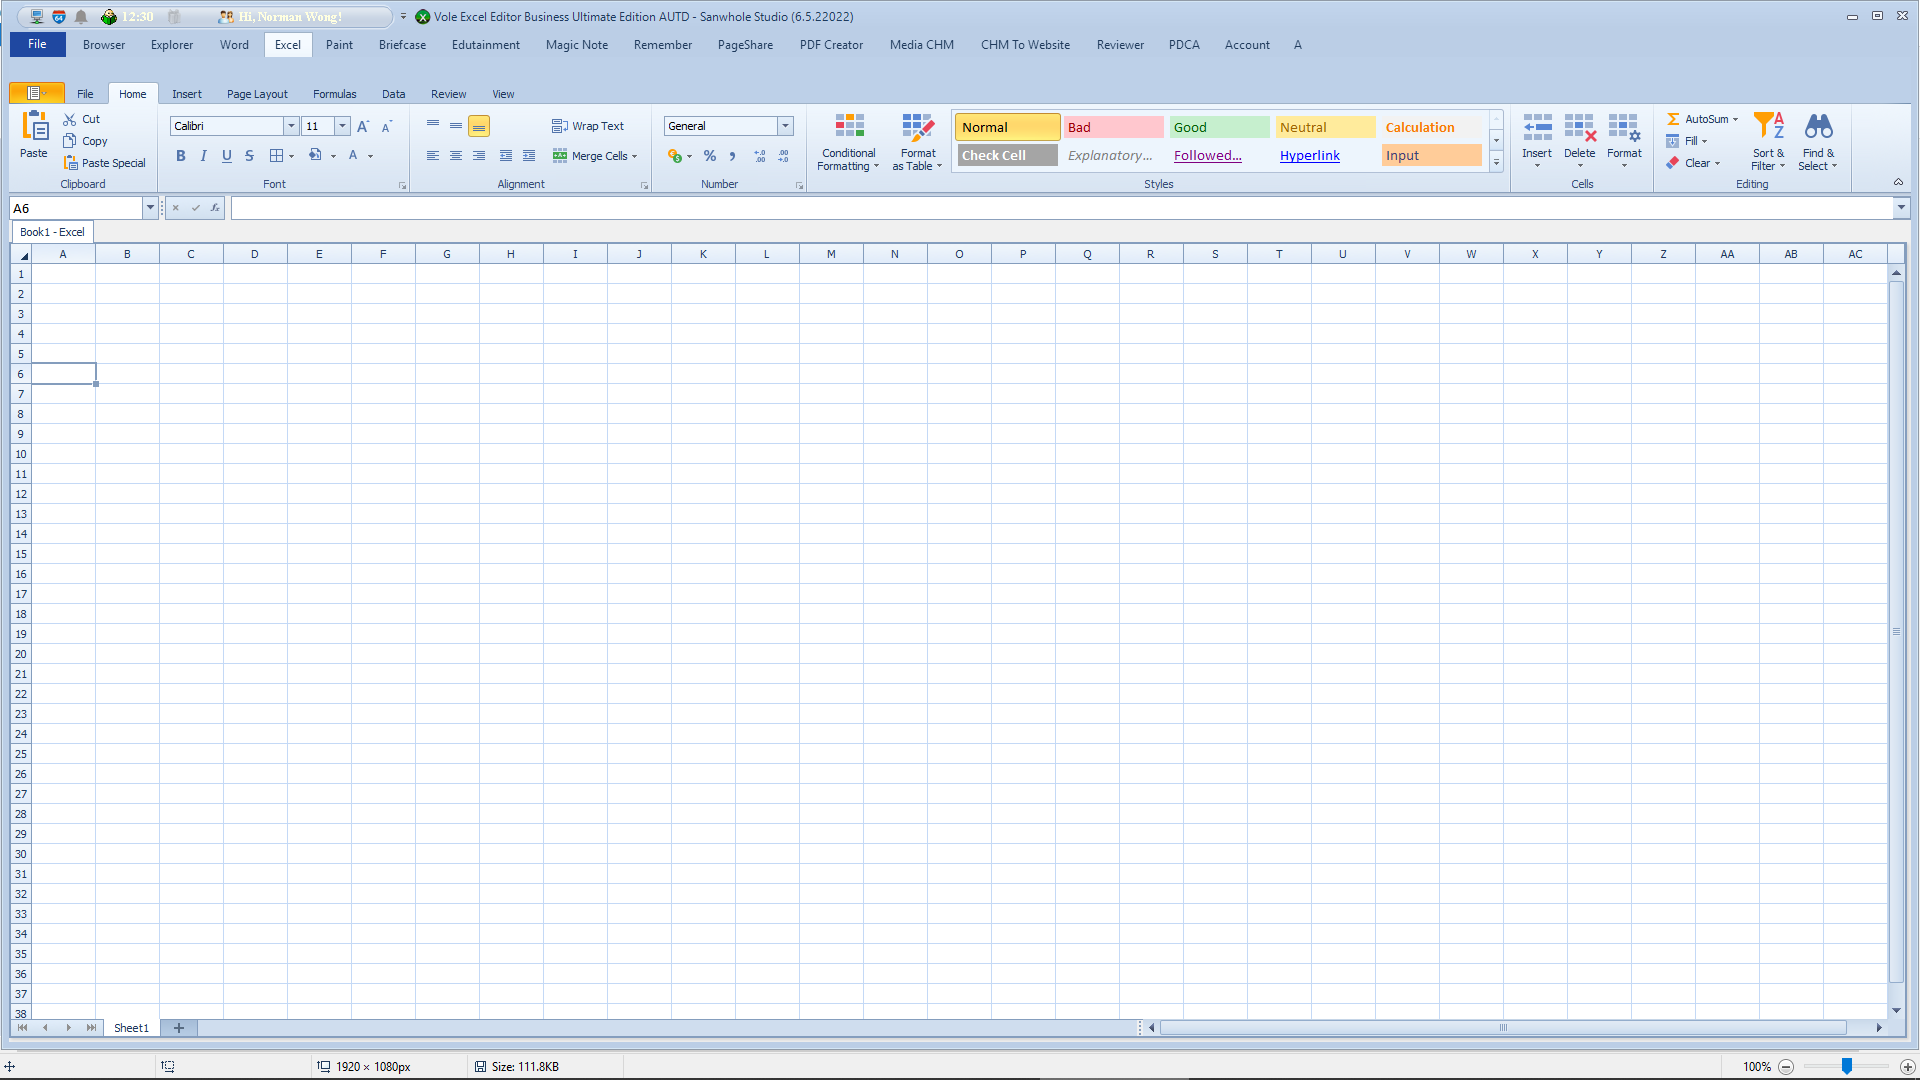The width and height of the screenshot is (1920, 1080).
Task: Apply the Good cell style
Action: 1218,127
